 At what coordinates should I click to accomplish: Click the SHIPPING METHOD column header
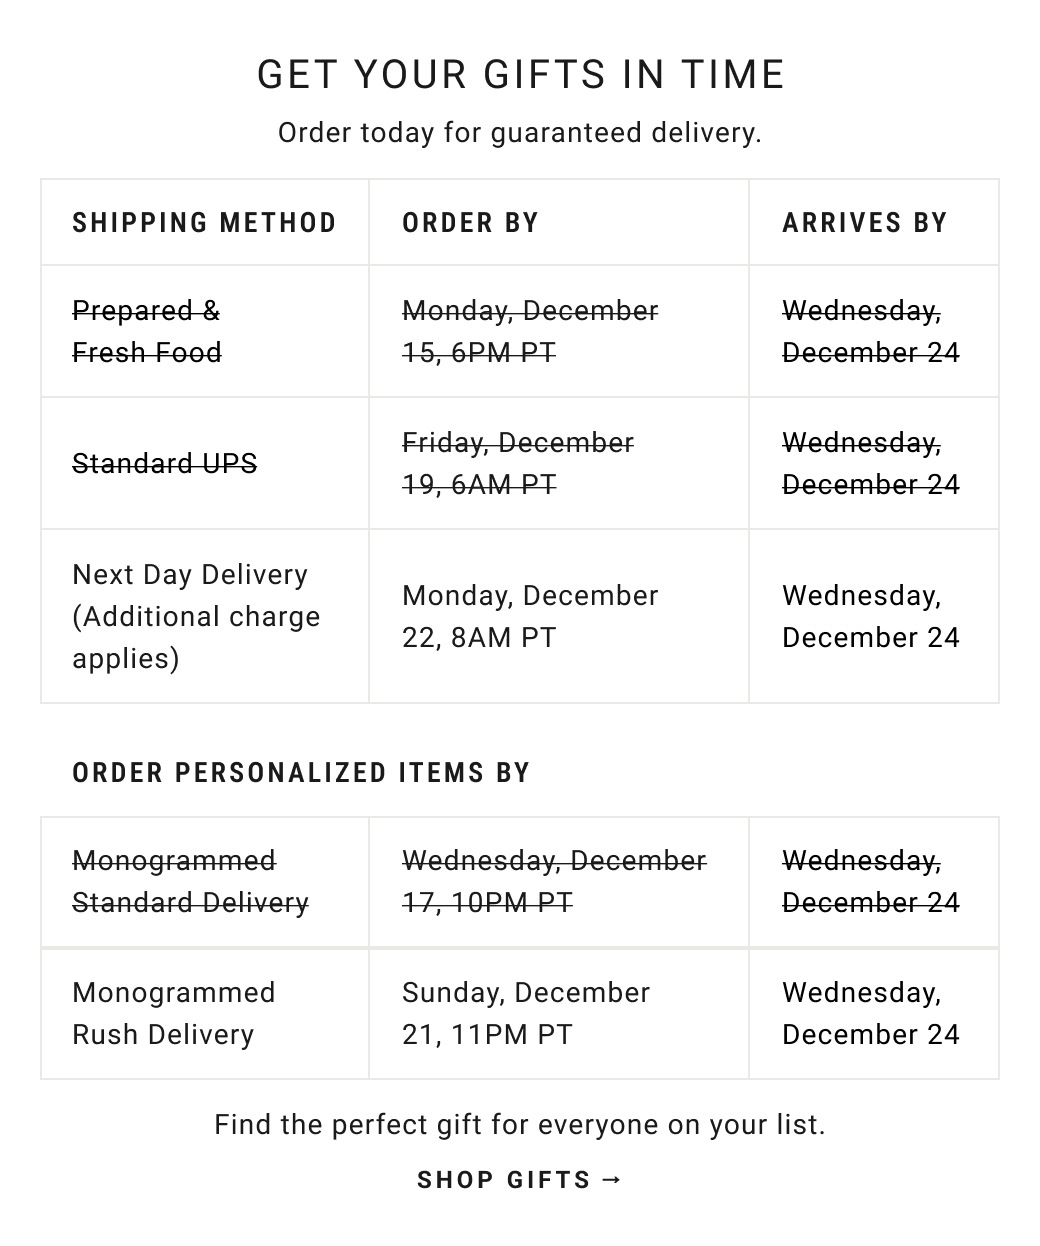pyautogui.click(x=204, y=222)
